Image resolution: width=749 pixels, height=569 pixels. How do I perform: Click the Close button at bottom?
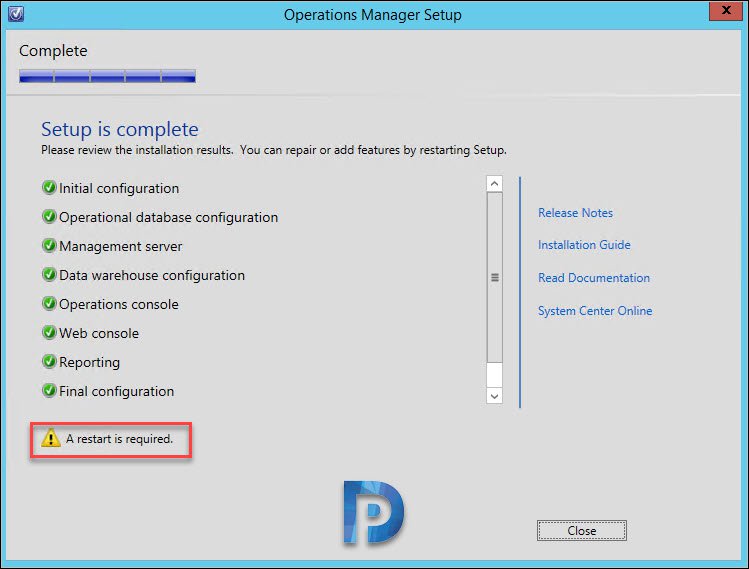(581, 530)
